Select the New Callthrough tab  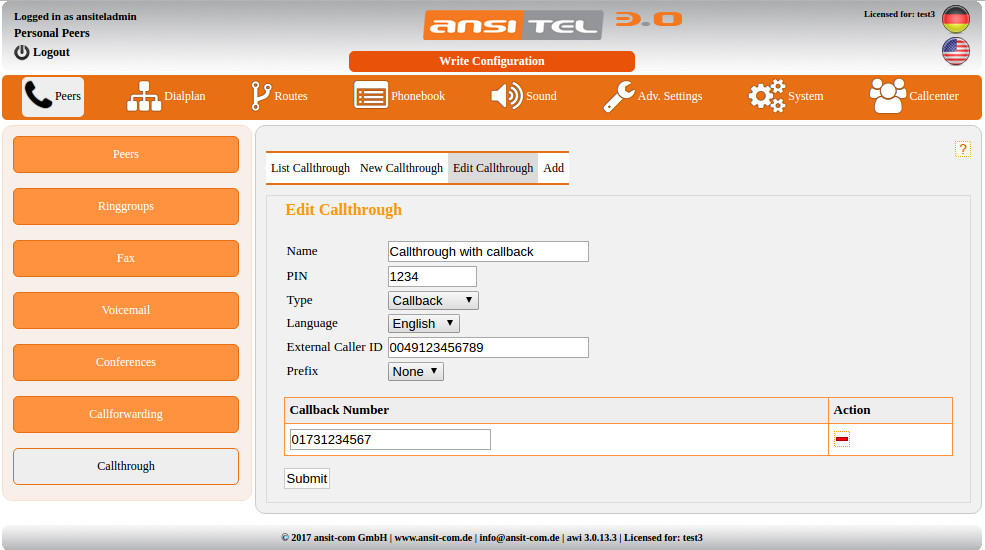pyautogui.click(x=401, y=168)
